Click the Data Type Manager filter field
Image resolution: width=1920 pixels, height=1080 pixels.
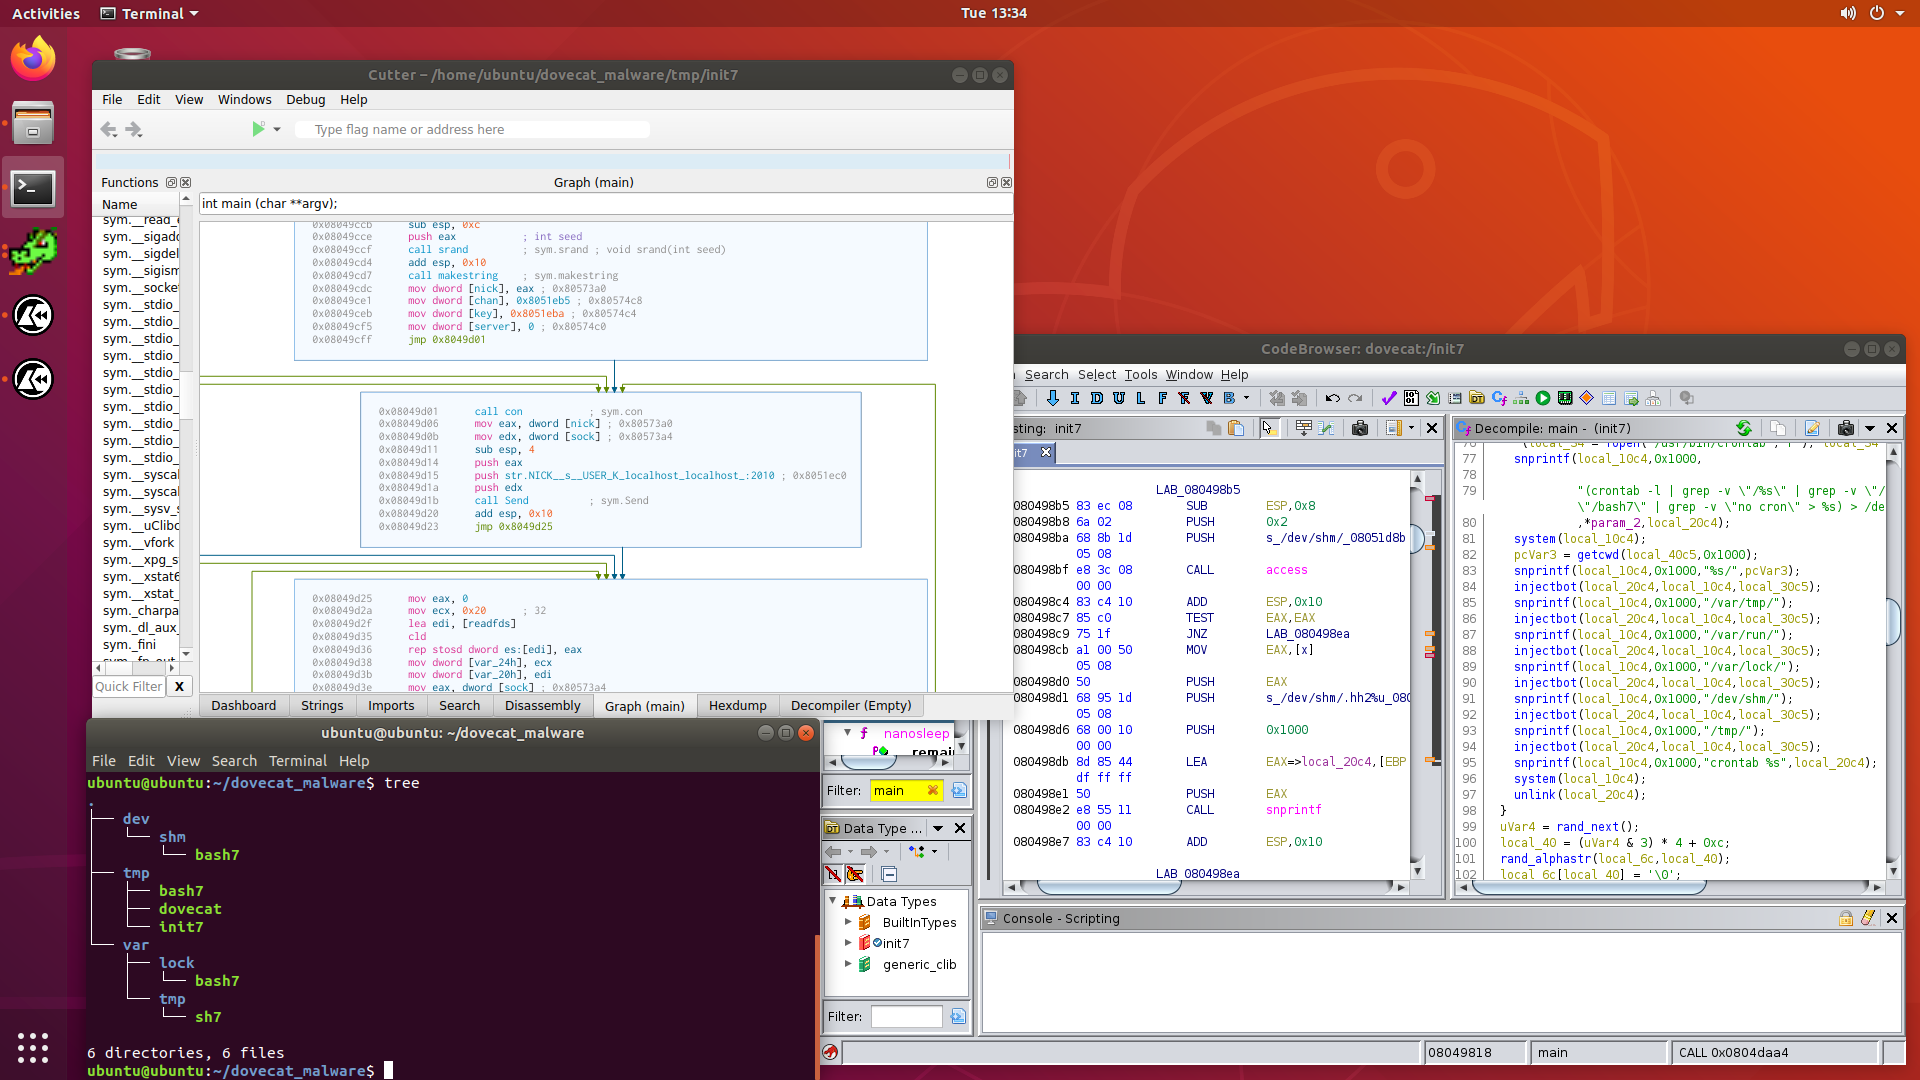pyautogui.click(x=906, y=1016)
